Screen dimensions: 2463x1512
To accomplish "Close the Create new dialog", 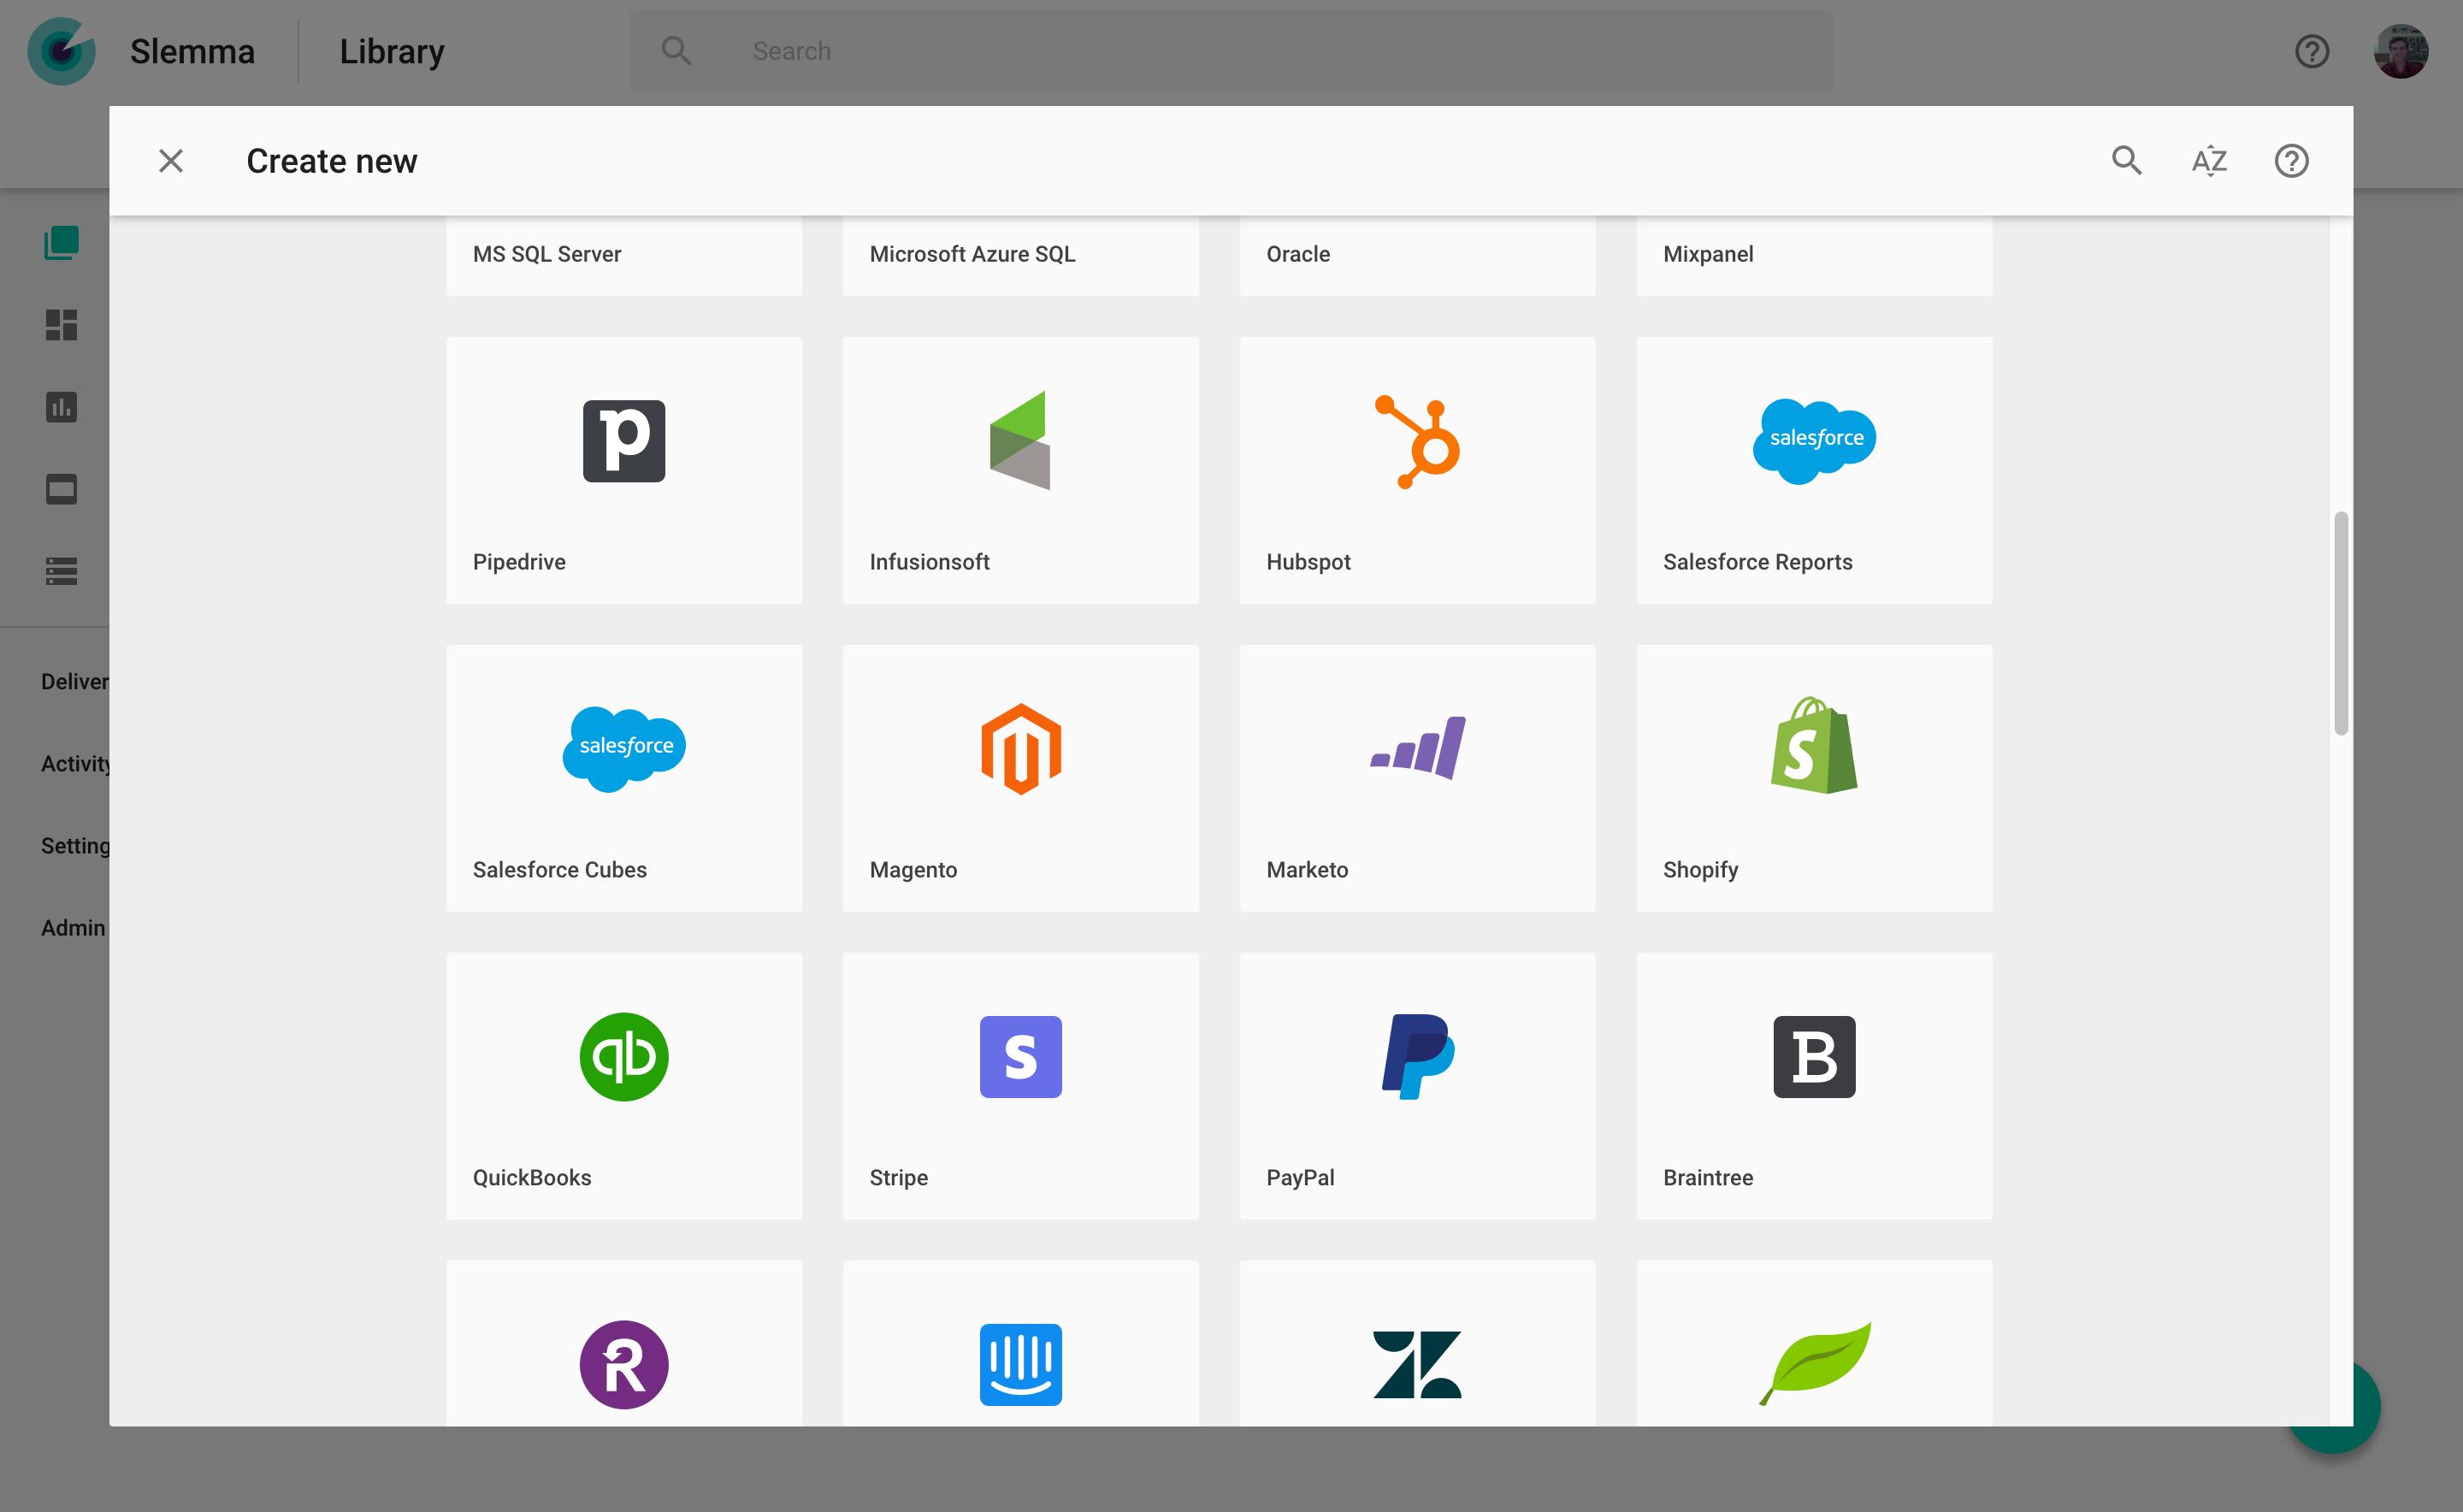I will (171, 161).
